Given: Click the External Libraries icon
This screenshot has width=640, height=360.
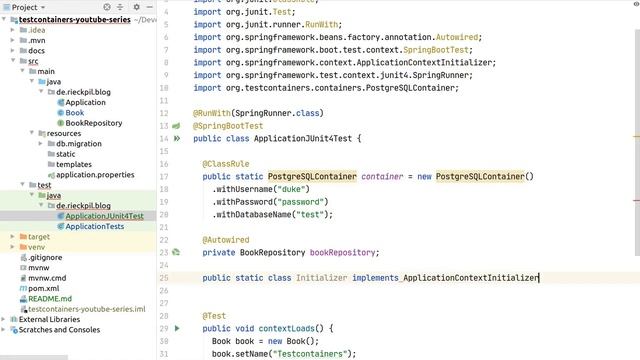Looking at the screenshot, I should (x=14, y=319).
